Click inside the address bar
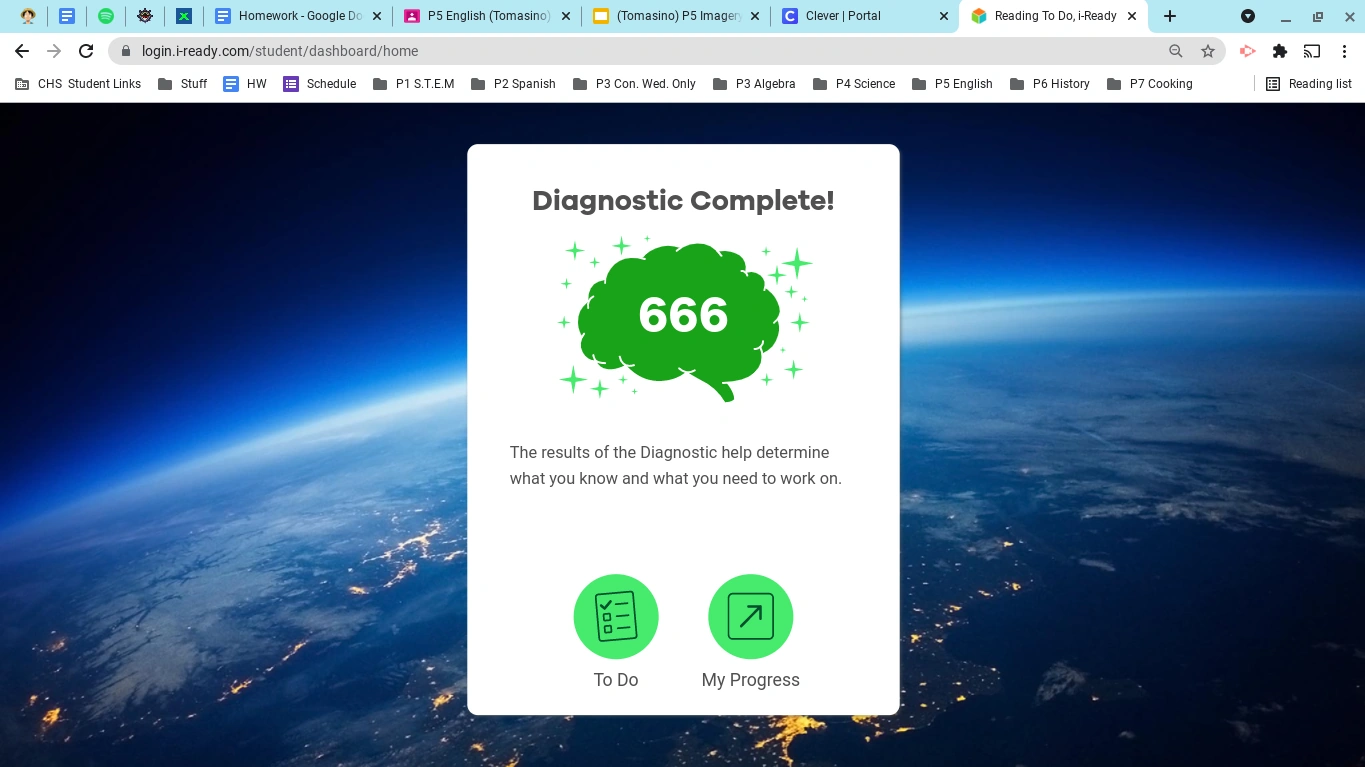 (x=600, y=51)
